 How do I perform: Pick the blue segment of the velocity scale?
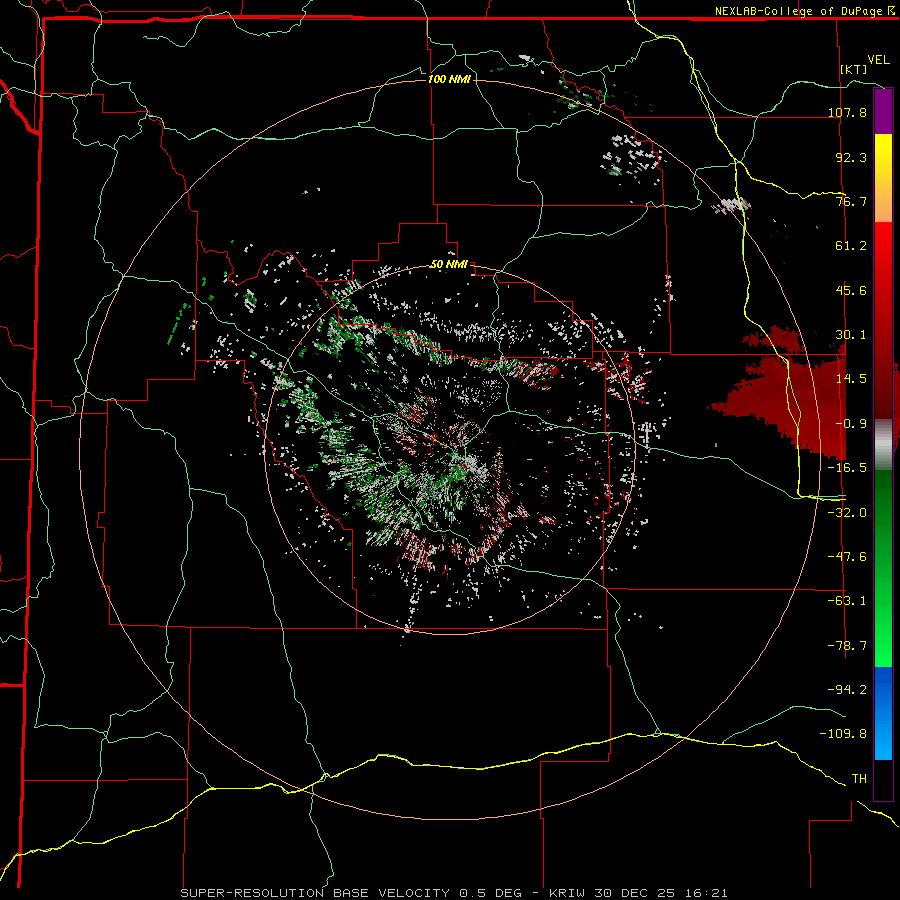(883, 713)
